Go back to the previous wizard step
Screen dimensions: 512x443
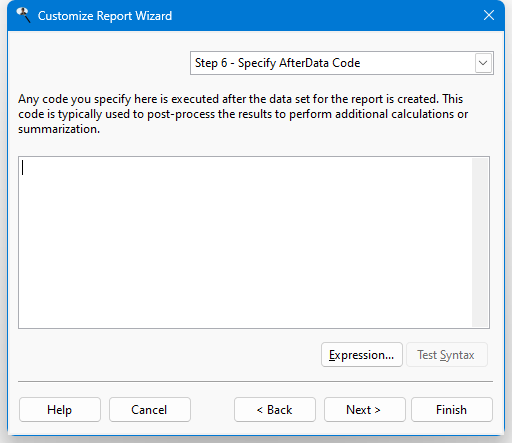(x=275, y=409)
